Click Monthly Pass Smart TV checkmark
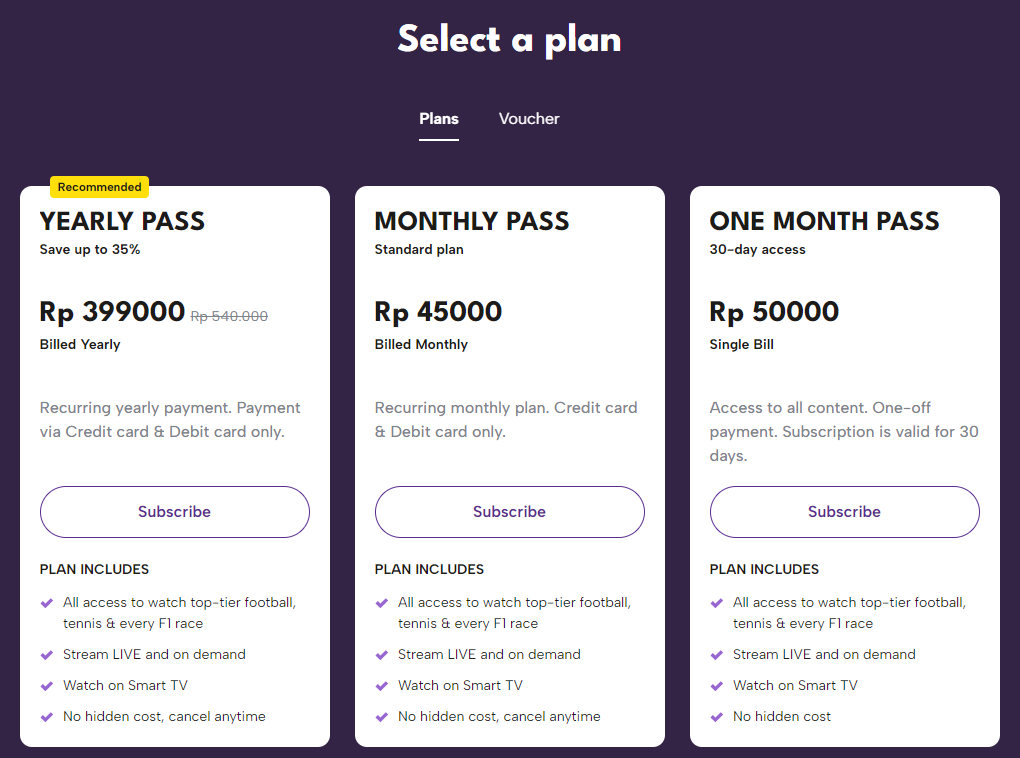The image size is (1020, 758). point(381,686)
